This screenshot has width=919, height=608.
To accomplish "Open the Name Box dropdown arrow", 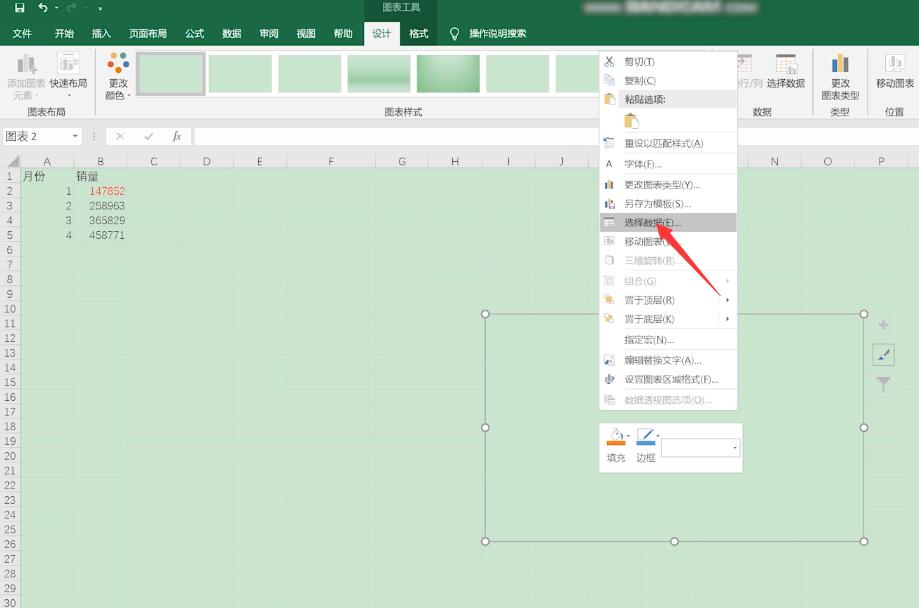I will 75,136.
